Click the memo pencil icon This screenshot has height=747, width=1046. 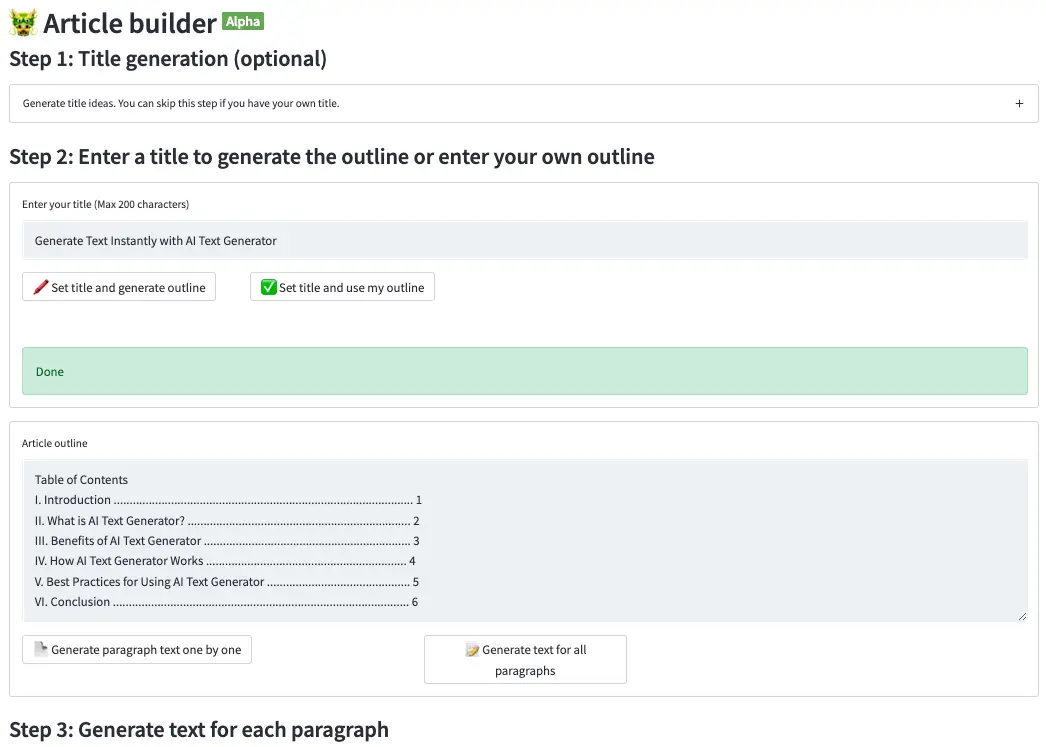click(472, 650)
